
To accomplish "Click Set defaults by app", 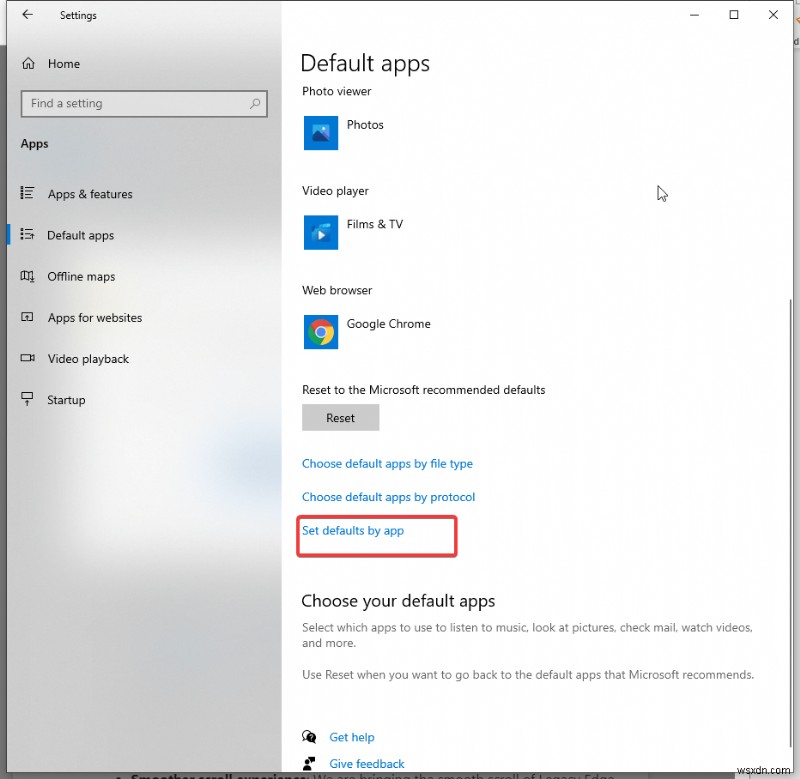I will [352, 531].
